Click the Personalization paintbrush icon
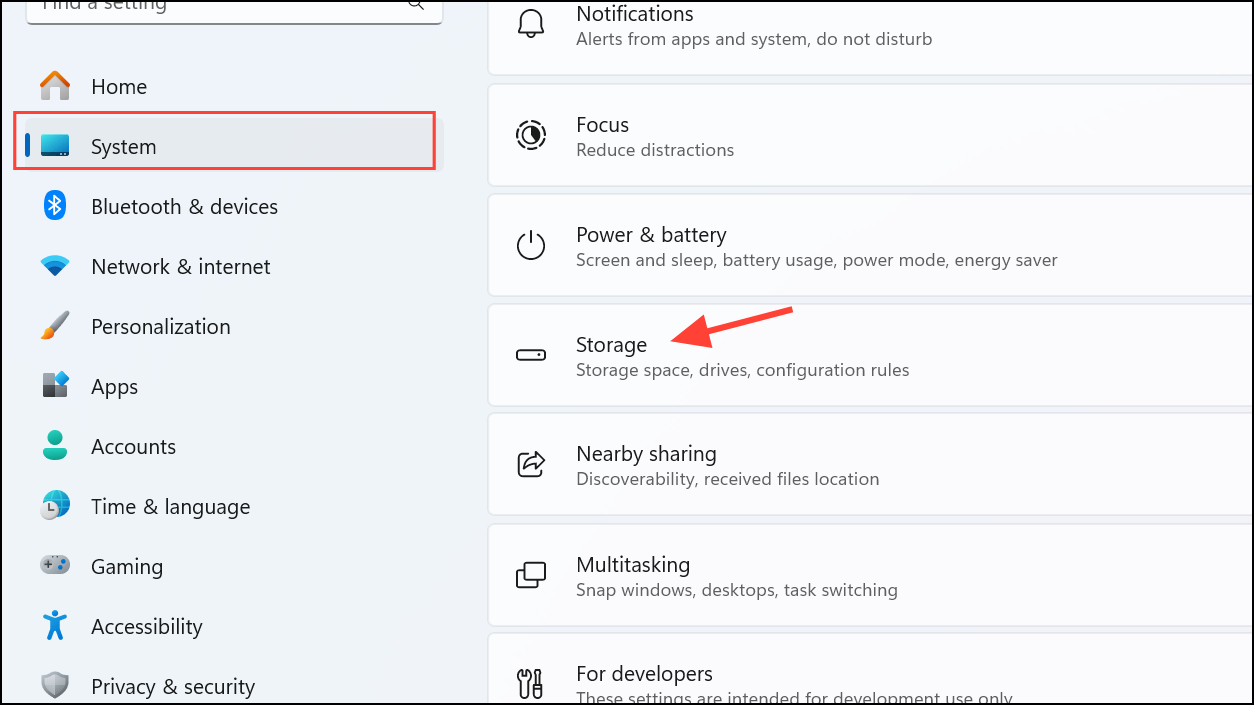The image size is (1254, 705). coord(54,326)
